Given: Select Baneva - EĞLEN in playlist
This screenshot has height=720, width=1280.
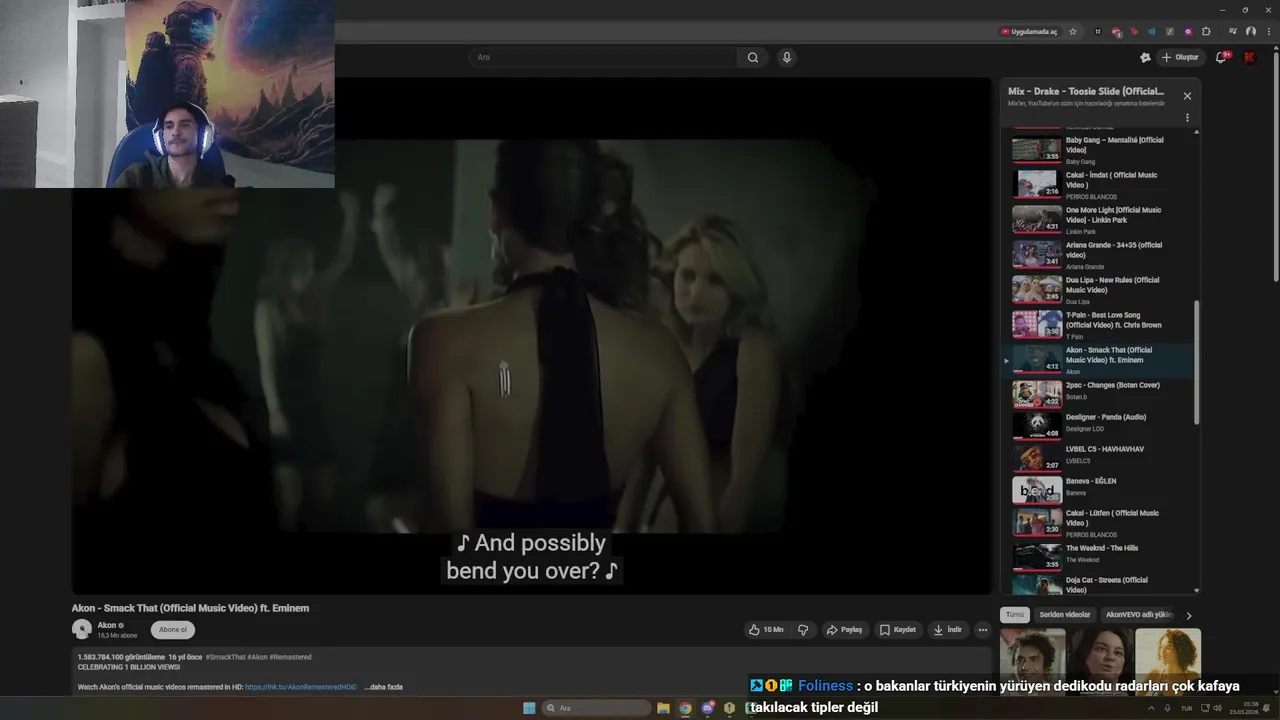Looking at the screenshot, I should [1099, 489].
